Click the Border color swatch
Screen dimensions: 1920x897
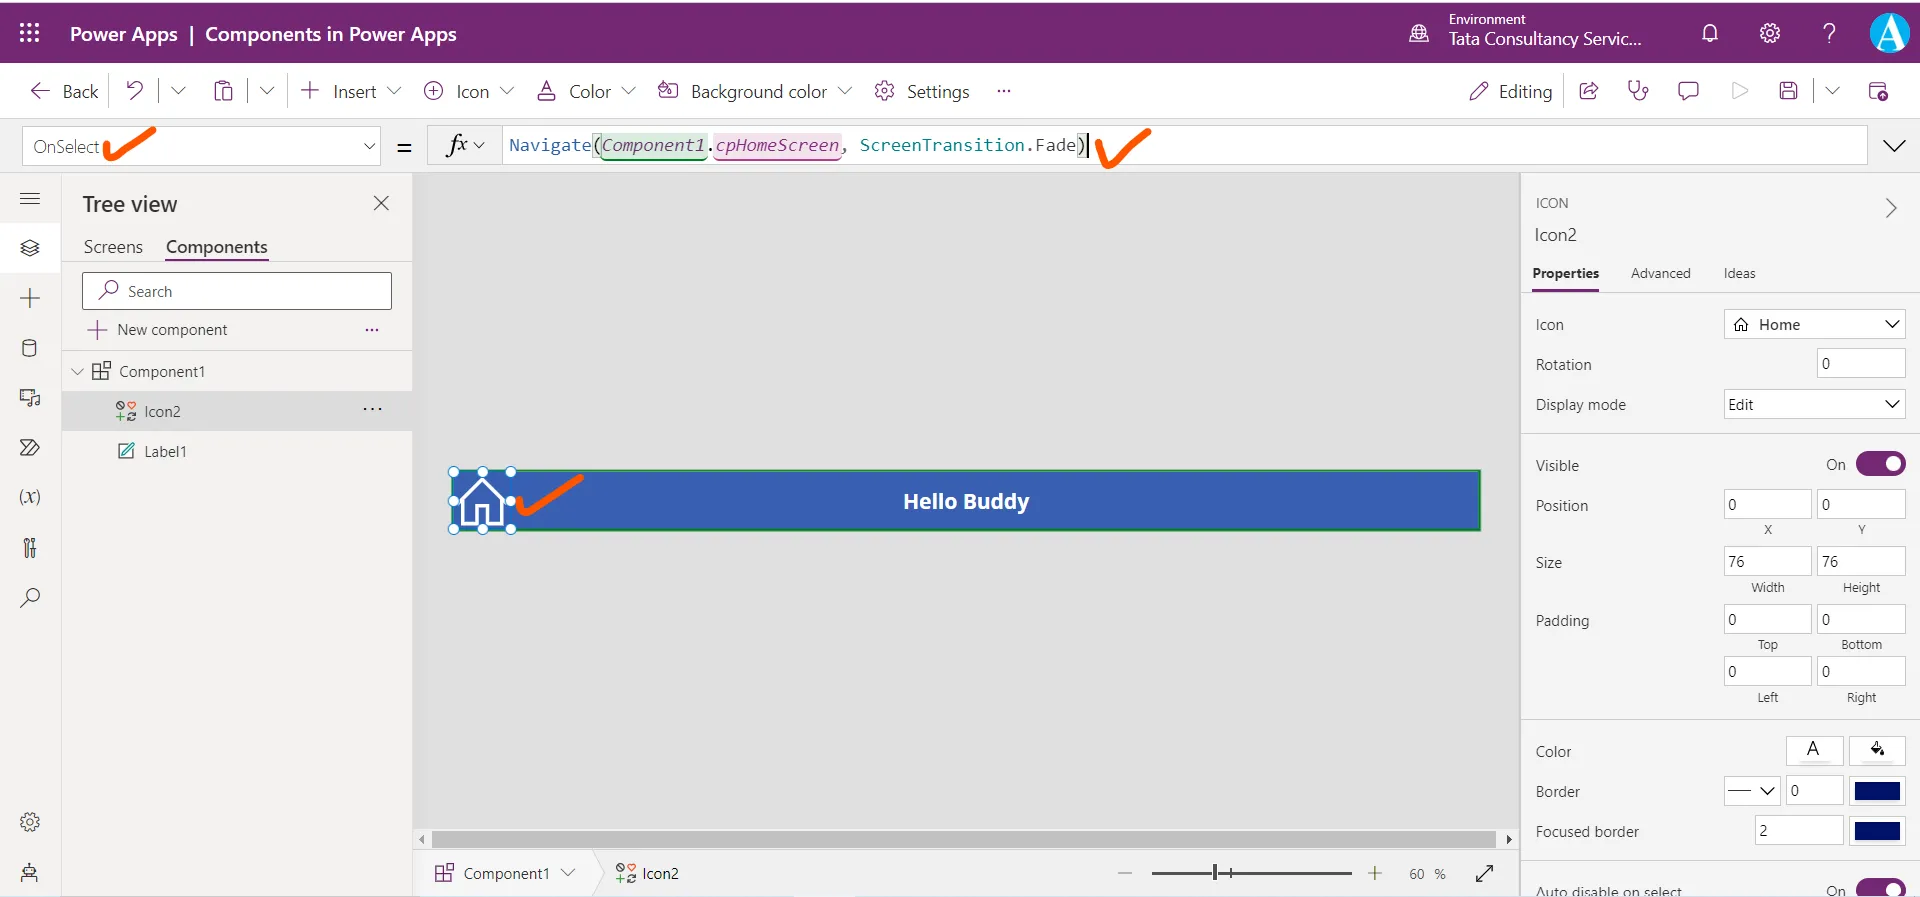[x=1877, y=791]
